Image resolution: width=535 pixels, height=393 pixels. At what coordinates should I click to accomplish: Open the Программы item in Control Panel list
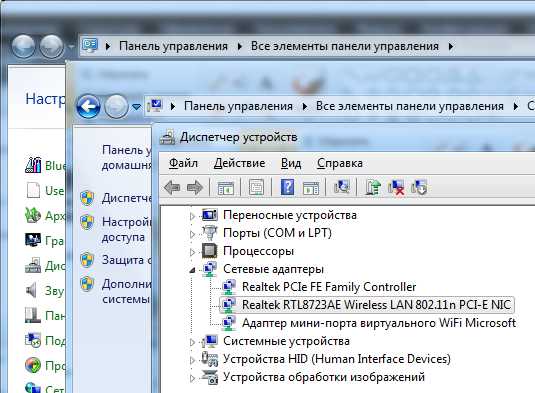click(x=45, y=366)
